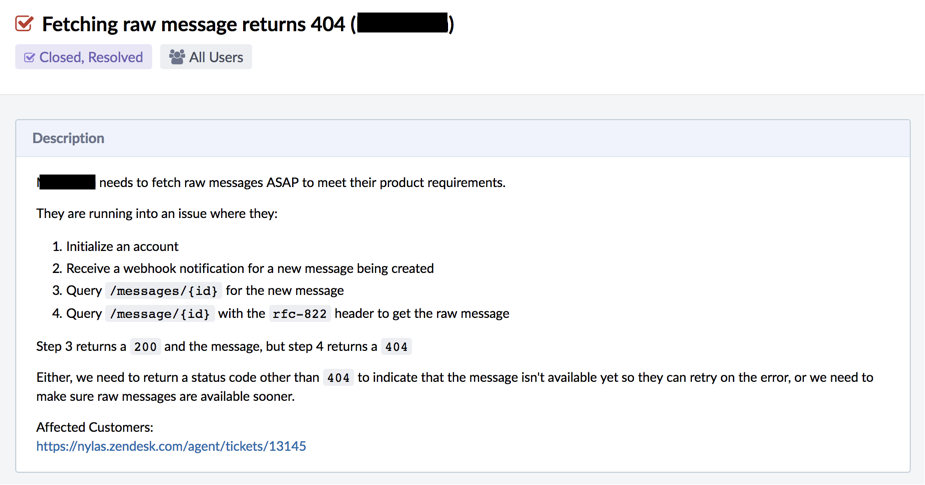925x485 pixels.
Task: Open the nylas.zendesk.com ticket 13145 link
Action: point(171,446)
